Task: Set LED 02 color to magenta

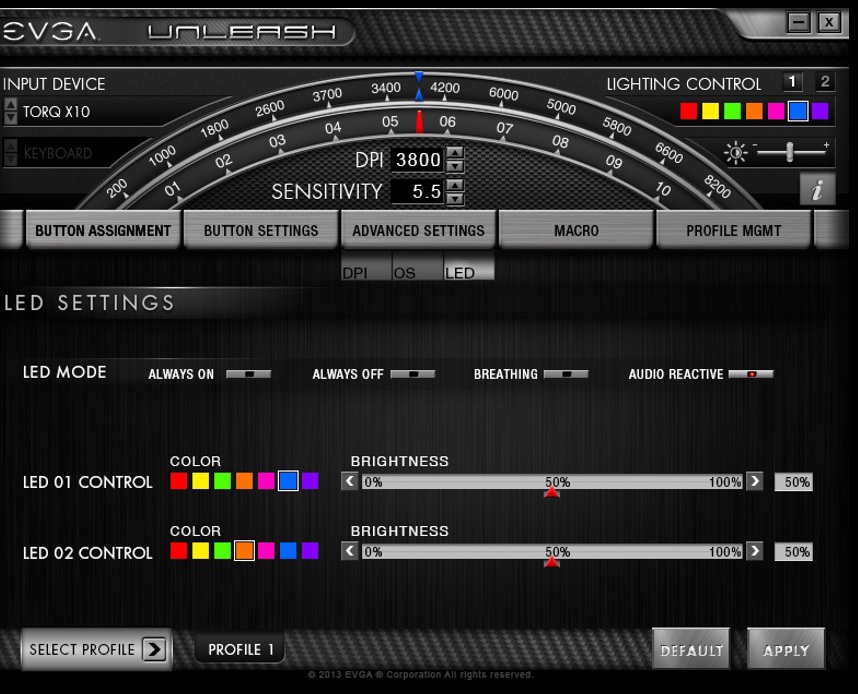Action: (266, 551)
